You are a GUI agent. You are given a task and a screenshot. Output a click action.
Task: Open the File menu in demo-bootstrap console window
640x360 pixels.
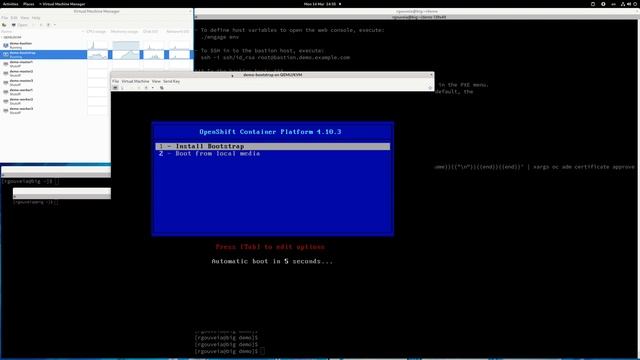[116, 81]
